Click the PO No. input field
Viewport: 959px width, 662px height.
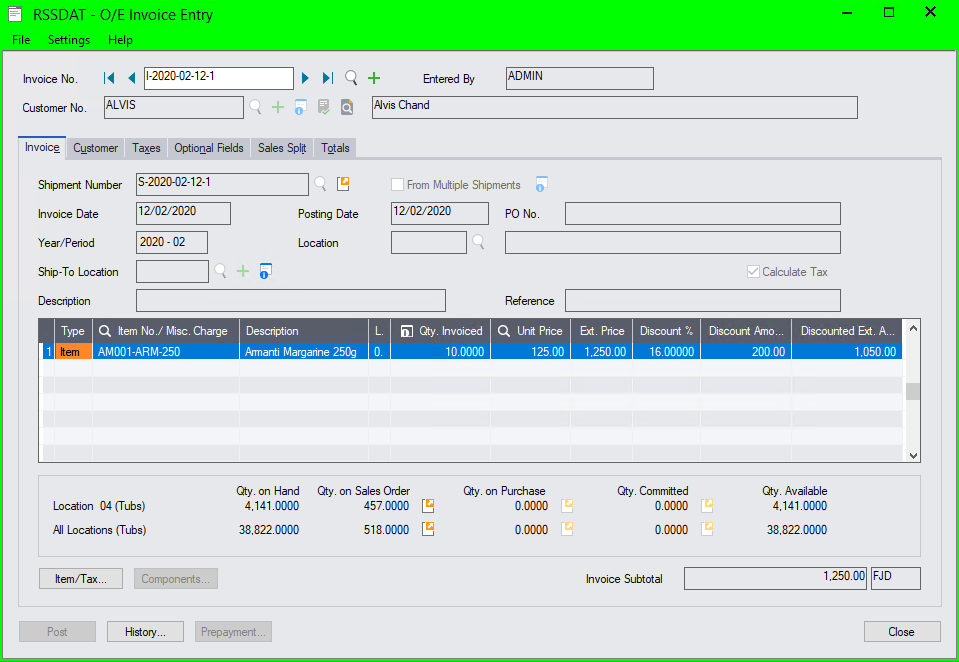[702, 214]
